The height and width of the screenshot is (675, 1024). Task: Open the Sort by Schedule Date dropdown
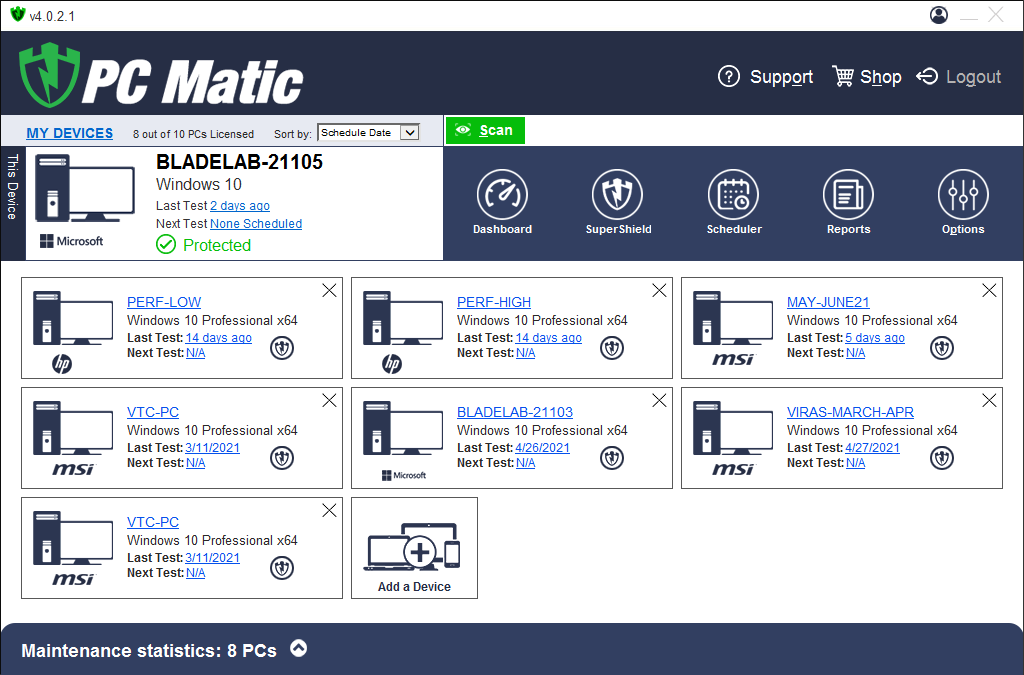368,133
